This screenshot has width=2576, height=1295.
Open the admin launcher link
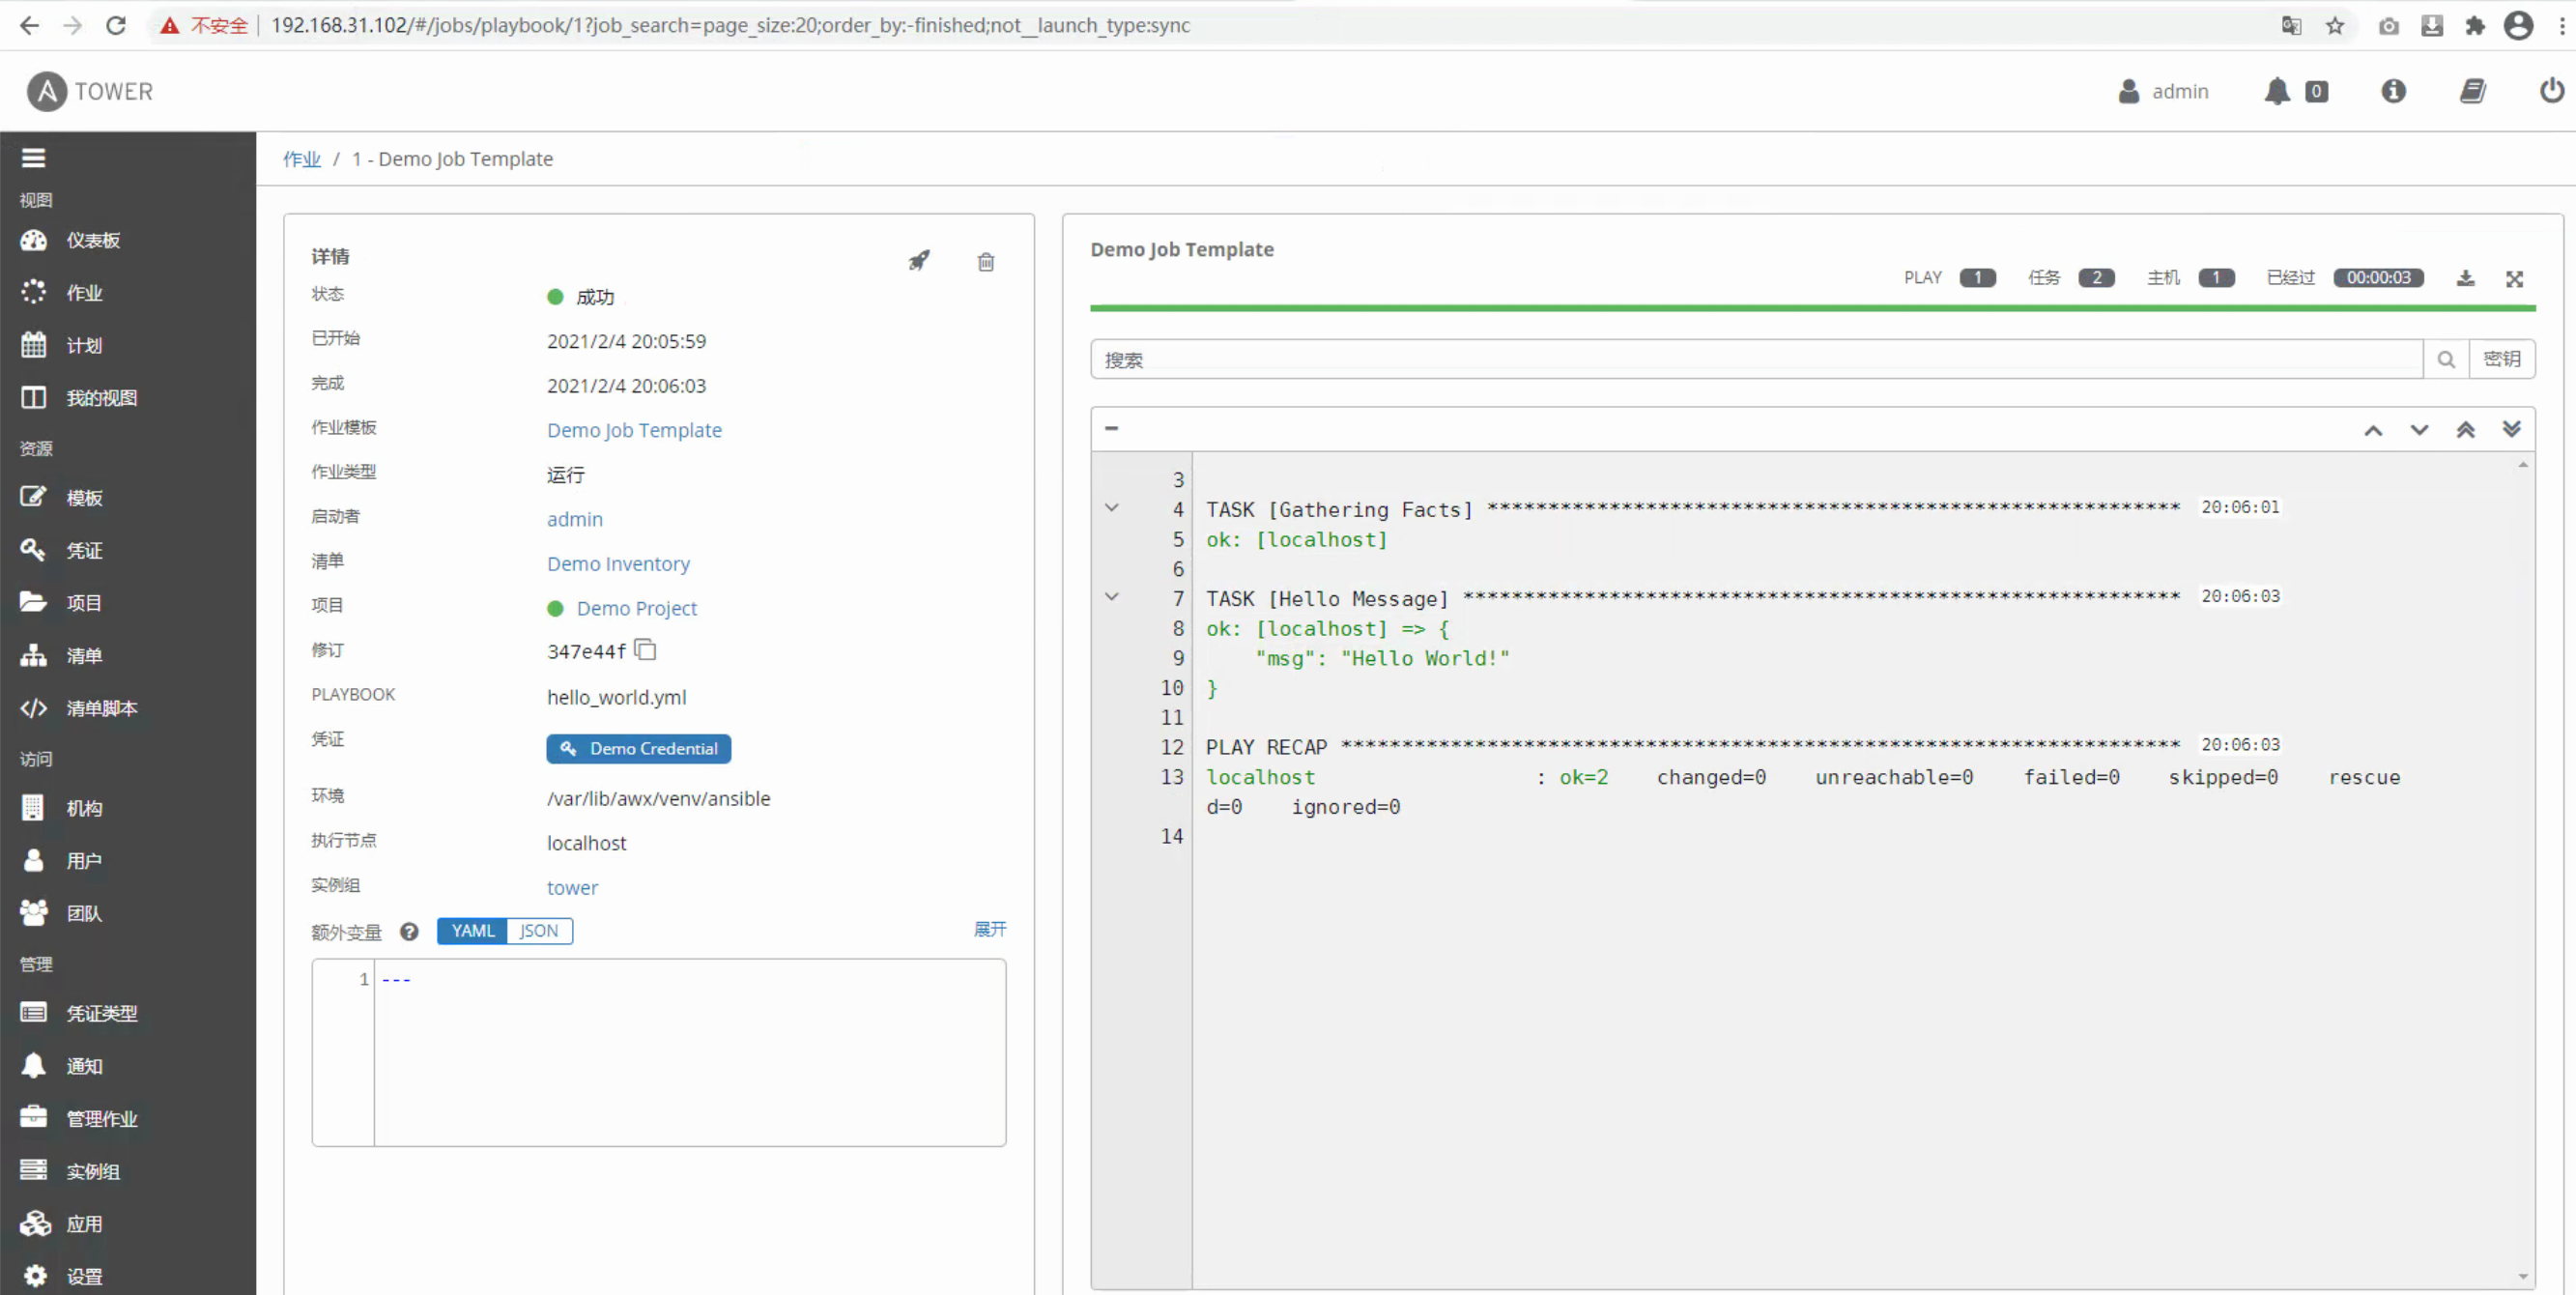pos(575,519)
